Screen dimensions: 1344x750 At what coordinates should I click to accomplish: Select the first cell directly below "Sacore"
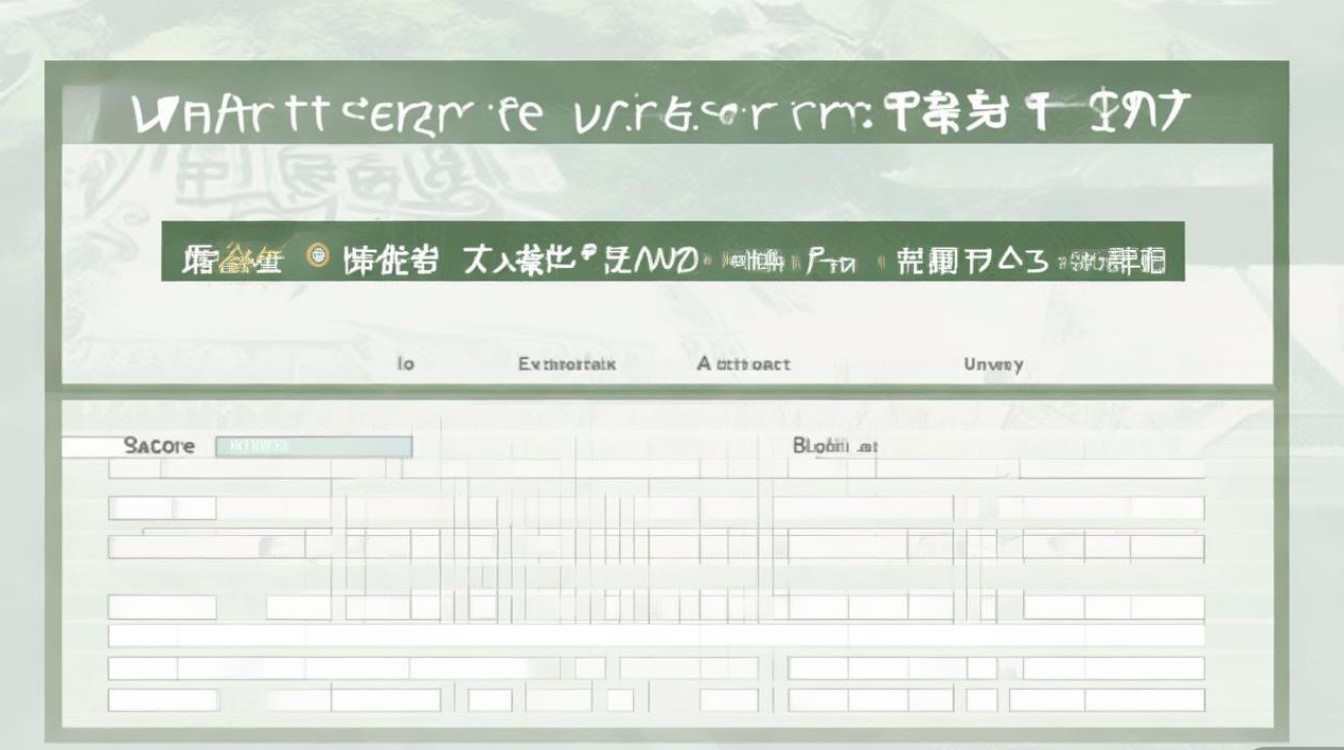tap(160, 470)
